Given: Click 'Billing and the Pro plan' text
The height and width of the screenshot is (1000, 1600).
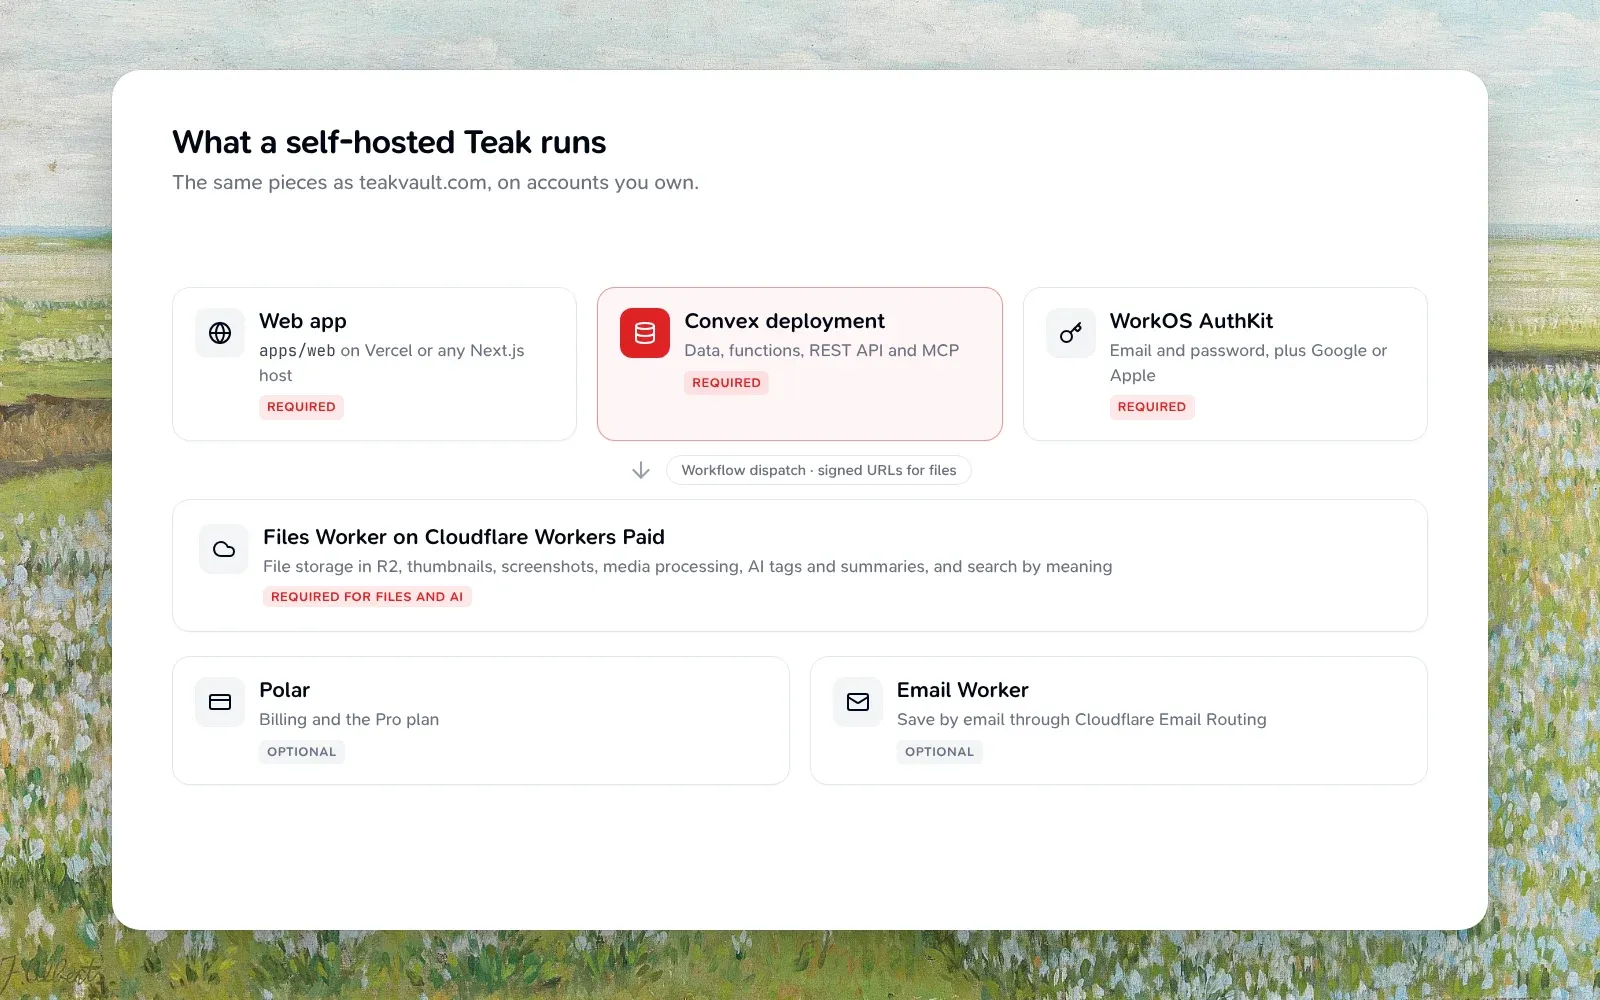Looking at the screenshot, I should pos(349,719).
